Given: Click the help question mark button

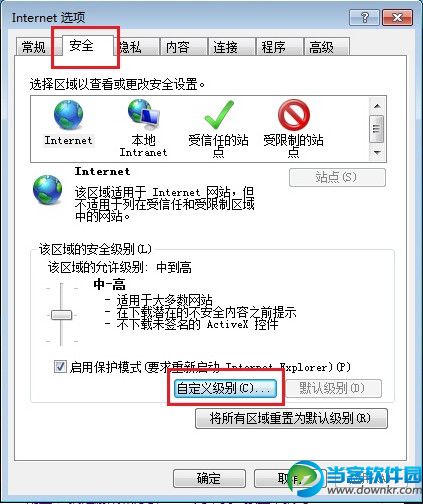Looking at the screenshot, I should click(x=364, y=17).
